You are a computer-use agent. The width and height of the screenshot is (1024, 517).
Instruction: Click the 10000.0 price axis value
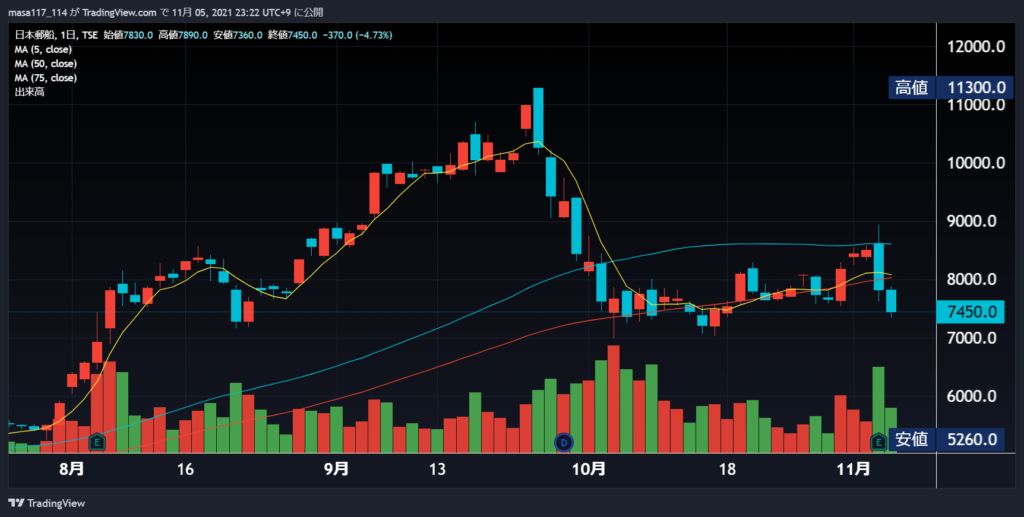(x=976, y=163)
